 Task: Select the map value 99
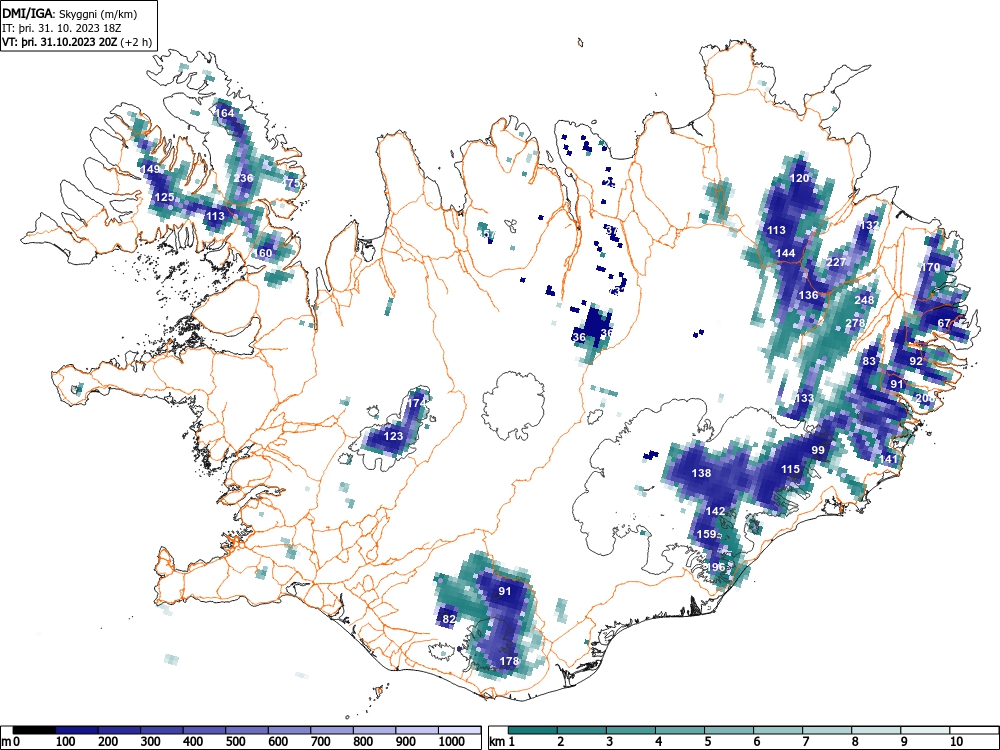click(x=818, y=450)
